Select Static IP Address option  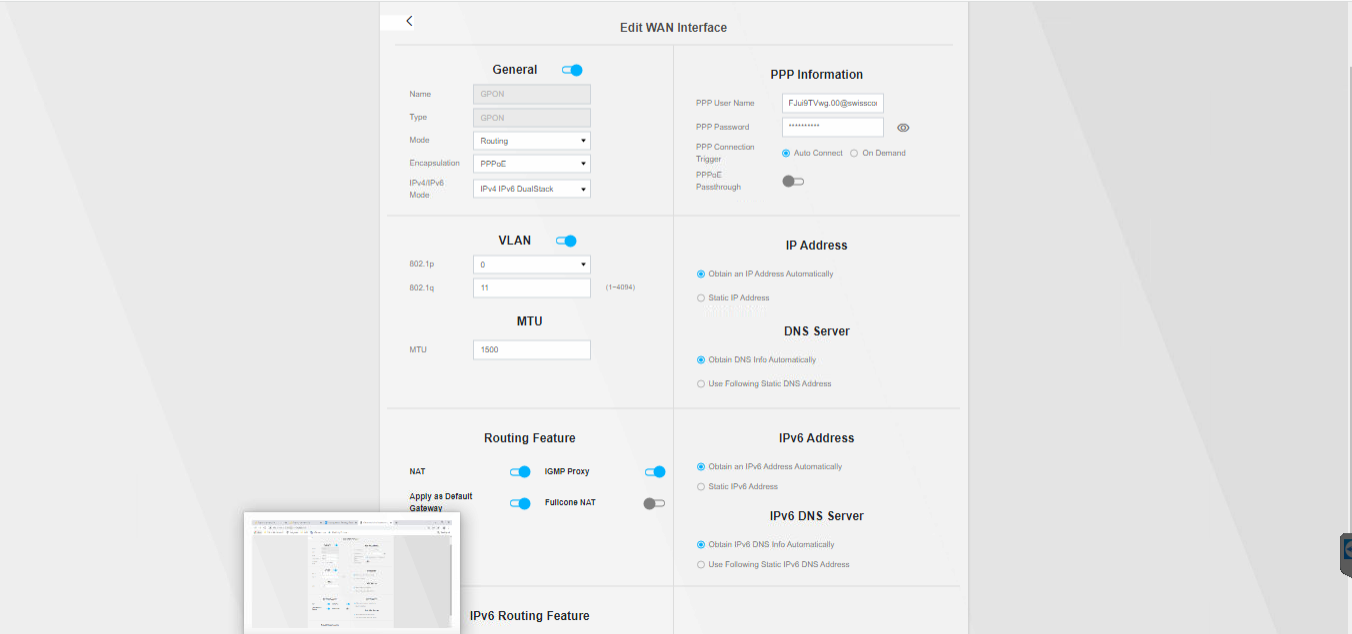coord(701,298)
